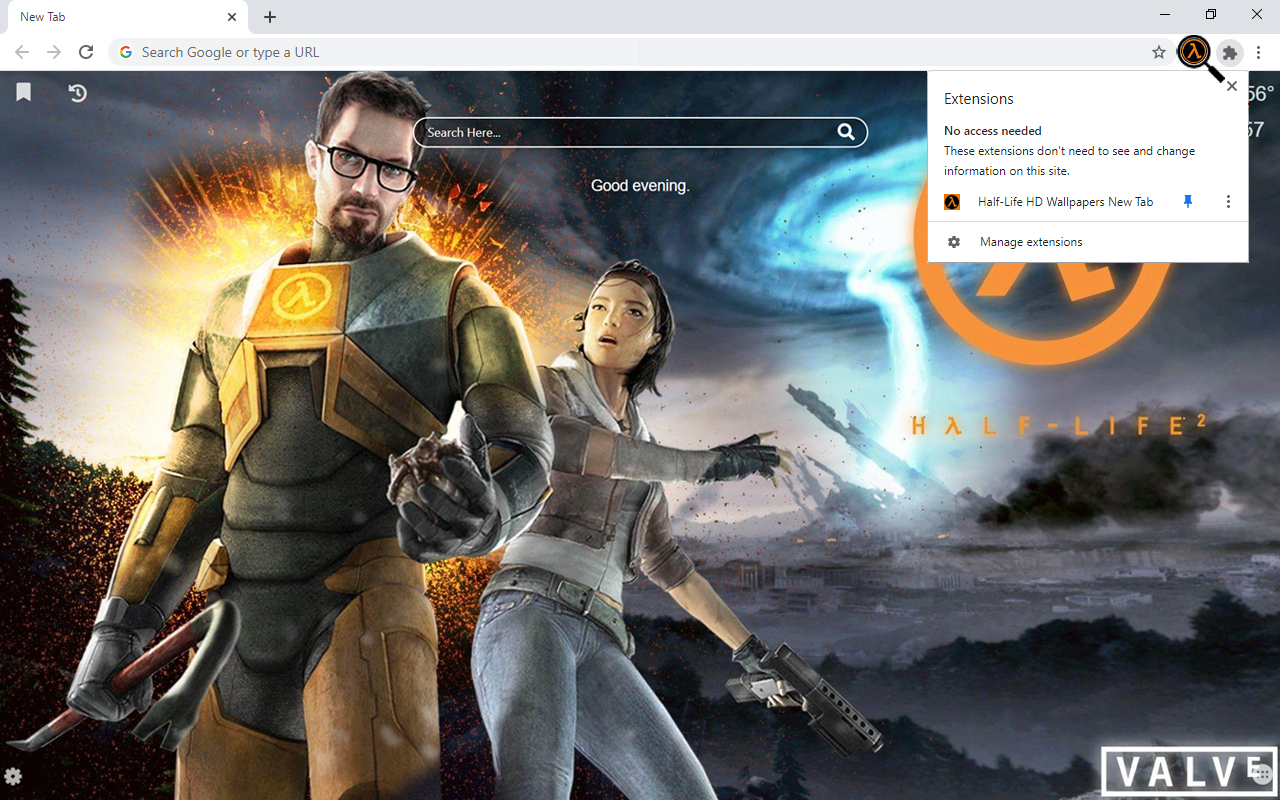Close the Extensions popup
This screenshot has height=800, width=1280.
[x=1232, y=86]
